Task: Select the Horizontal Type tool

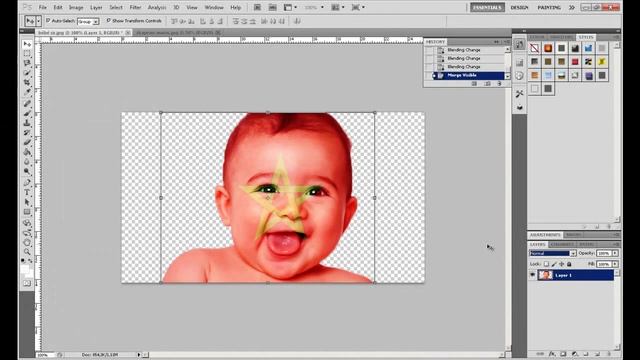Action: 27,192
